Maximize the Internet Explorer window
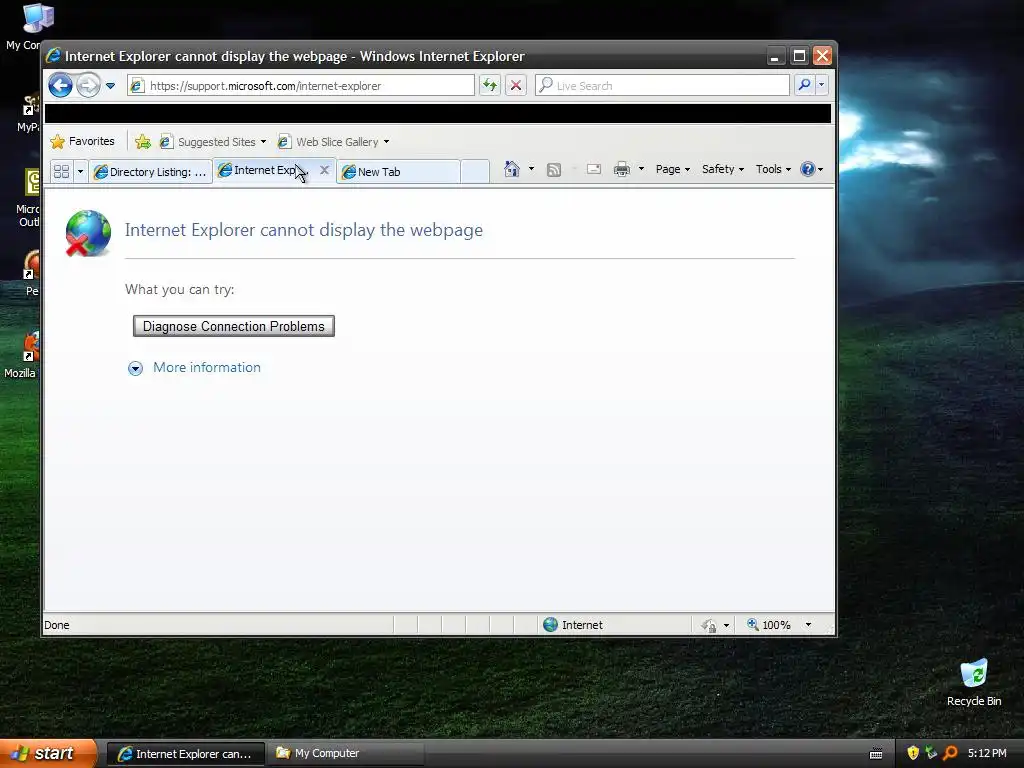Screen dimensions: 1024x768 point(799,56)
